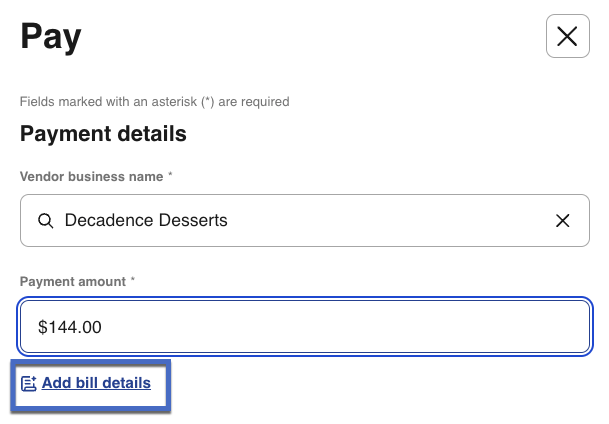Select the Decadence Desserts text
The width and height of the screenshot is (609, 424).
(146, 220)
